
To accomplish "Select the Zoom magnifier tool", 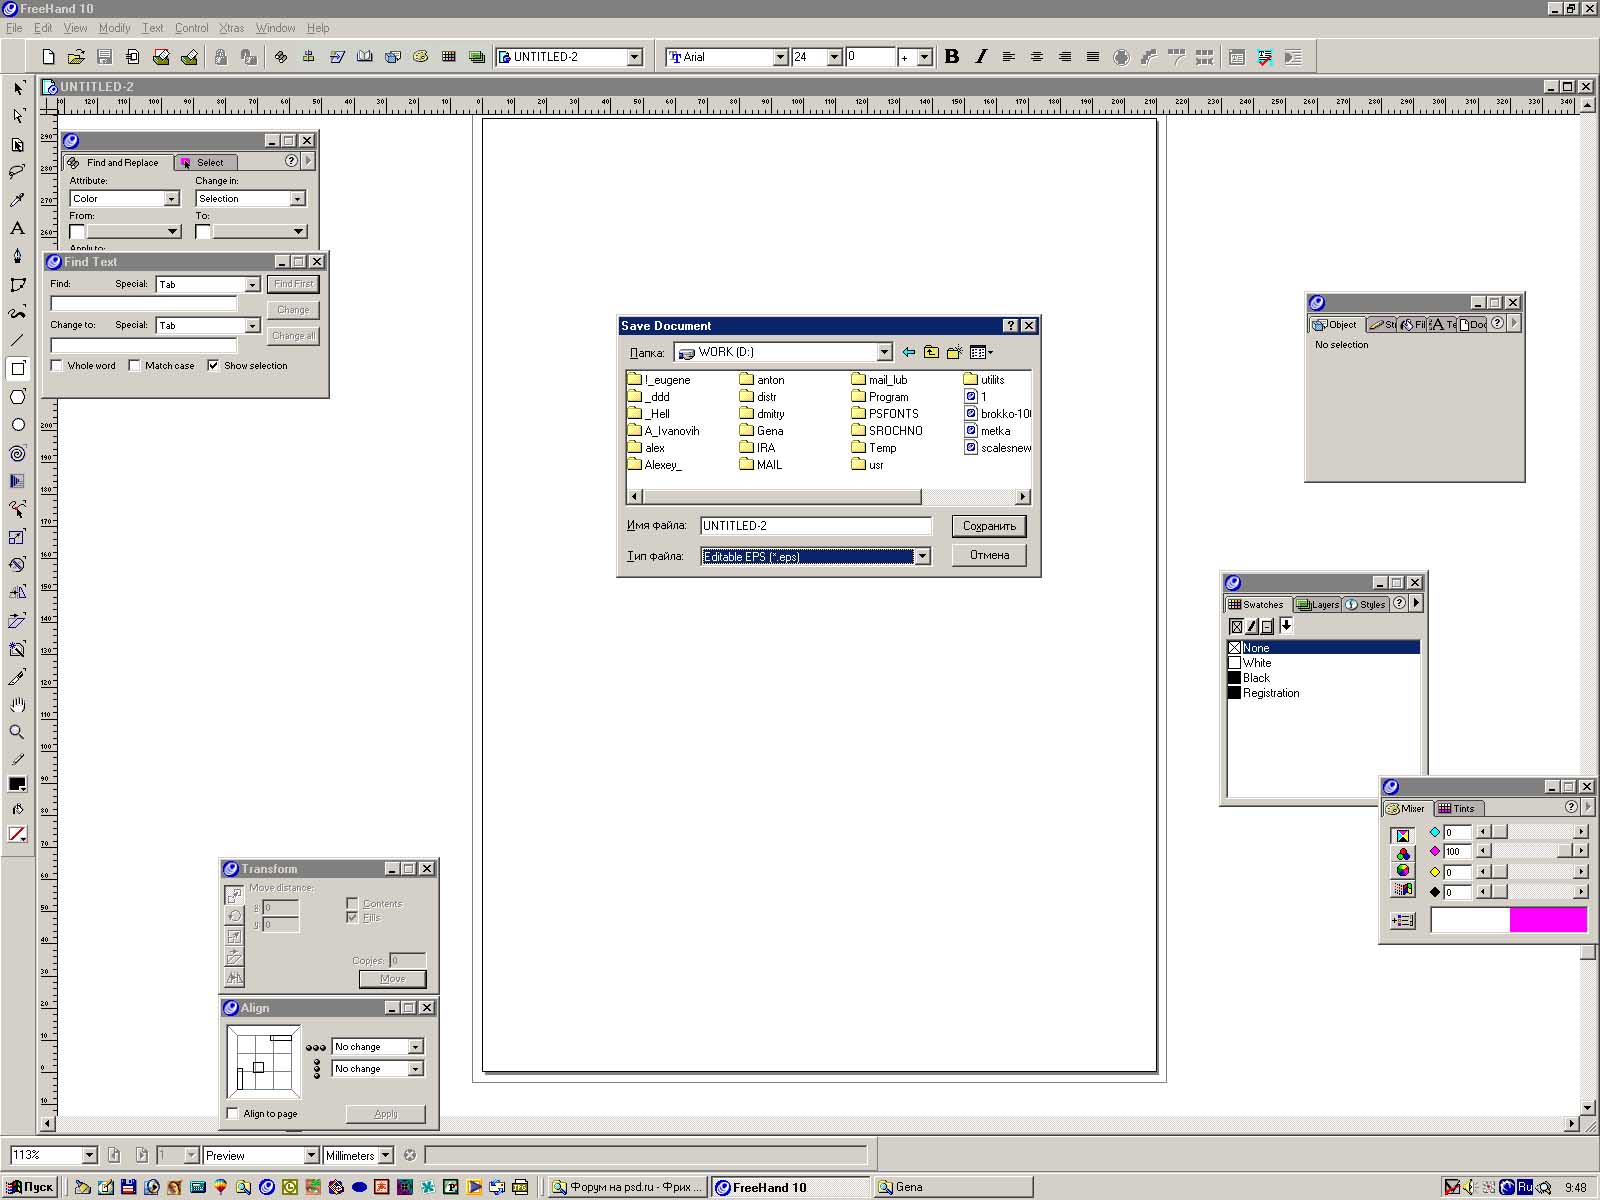I will coord(17,732).
